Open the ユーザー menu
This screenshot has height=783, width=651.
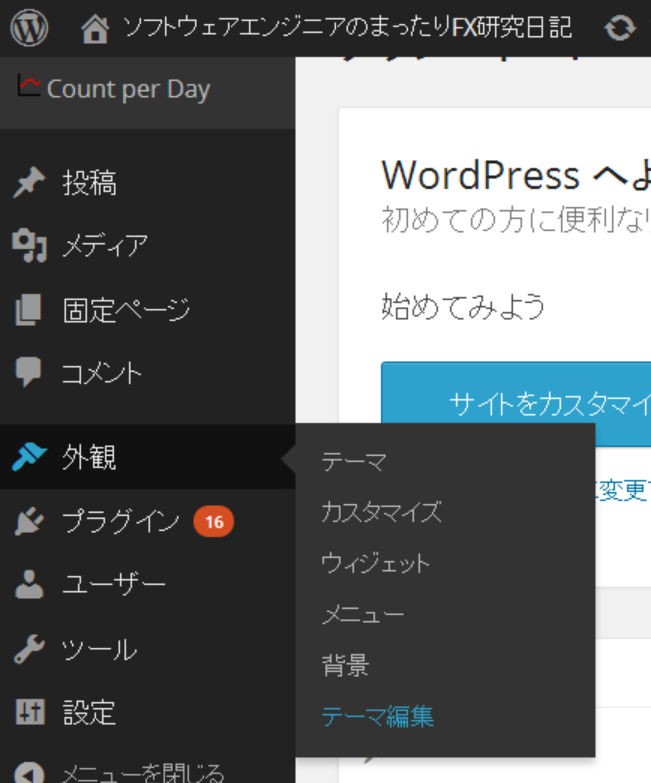[x=114, y=584]
